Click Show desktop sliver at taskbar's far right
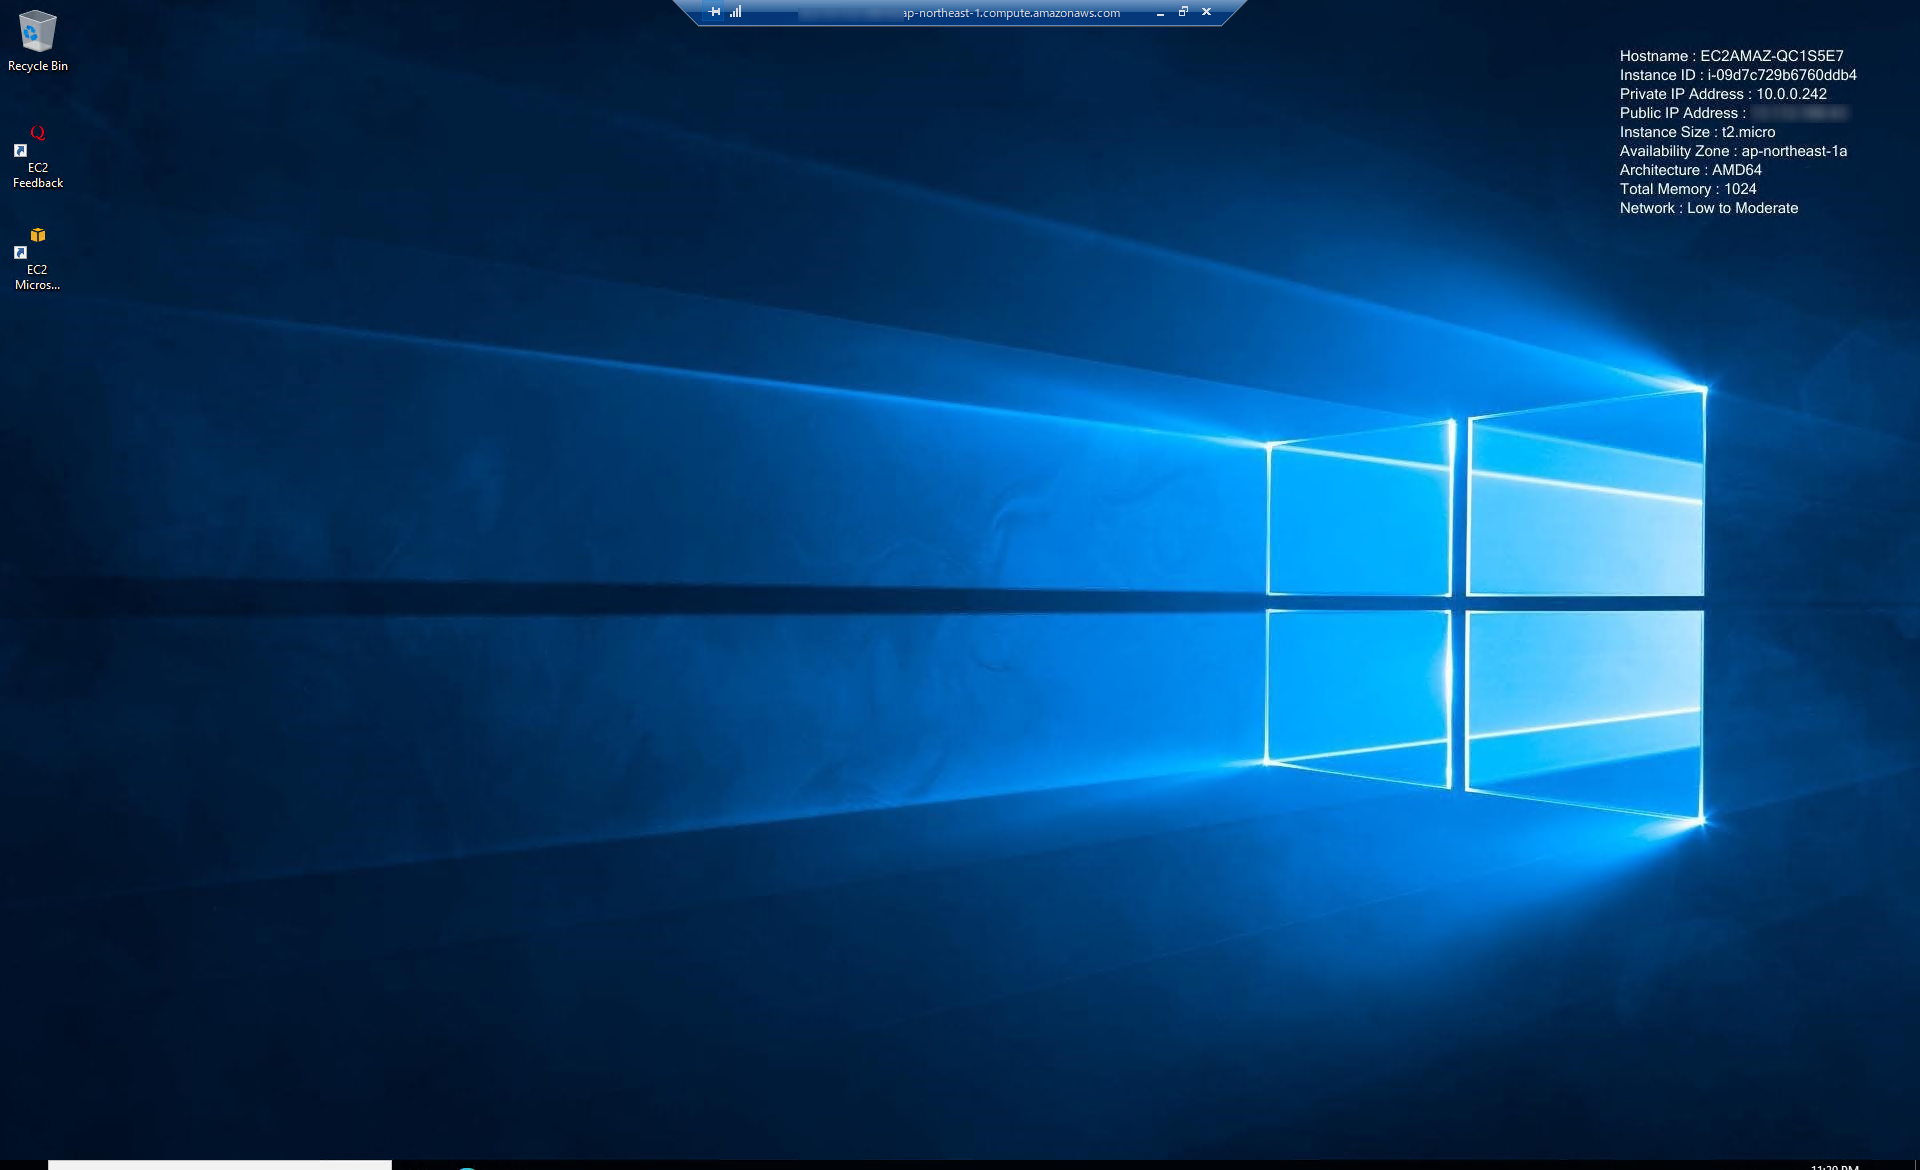 (x=1916, y=1165)
